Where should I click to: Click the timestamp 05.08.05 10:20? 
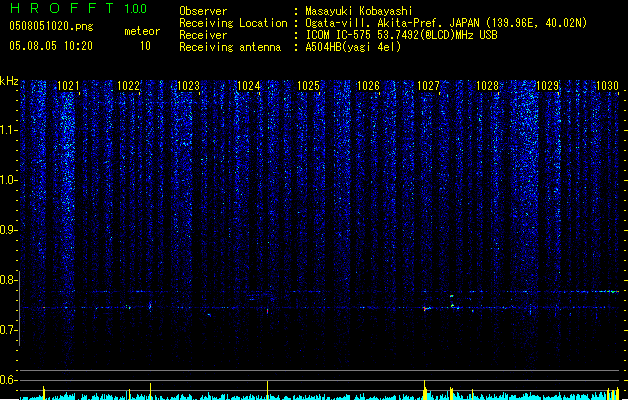(51, 46)
